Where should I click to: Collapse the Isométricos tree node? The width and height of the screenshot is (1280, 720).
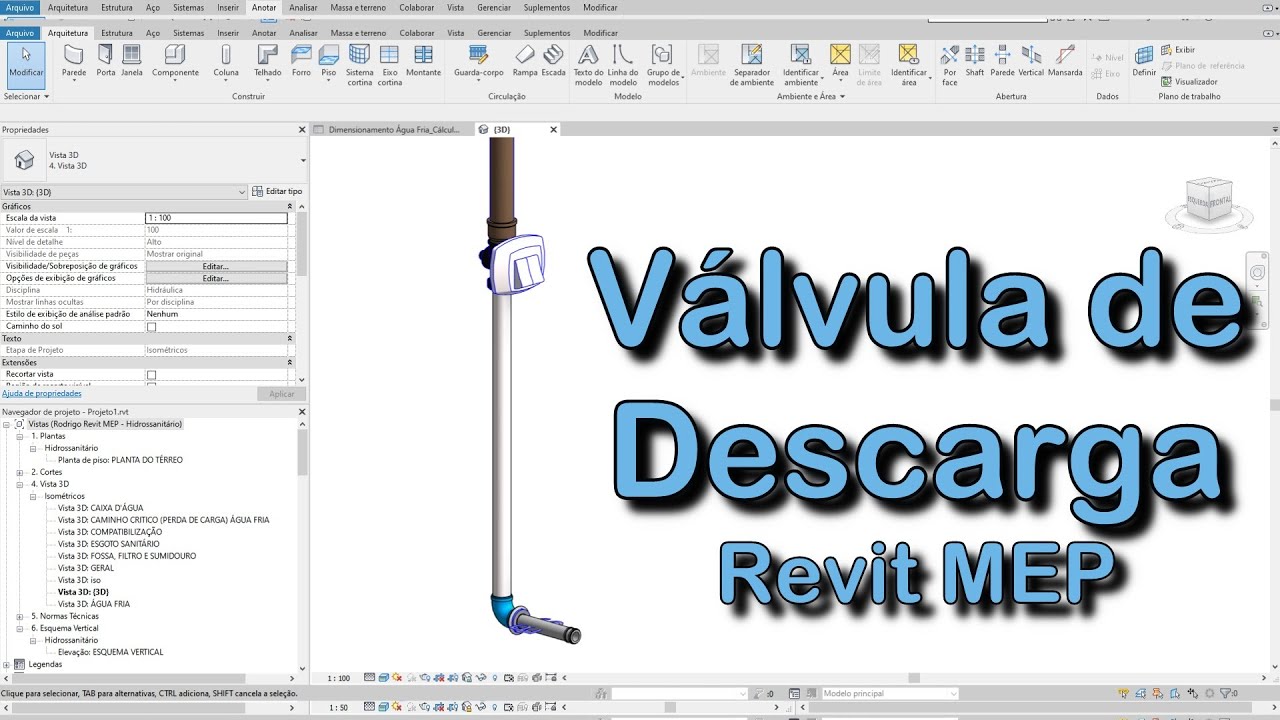34,496
